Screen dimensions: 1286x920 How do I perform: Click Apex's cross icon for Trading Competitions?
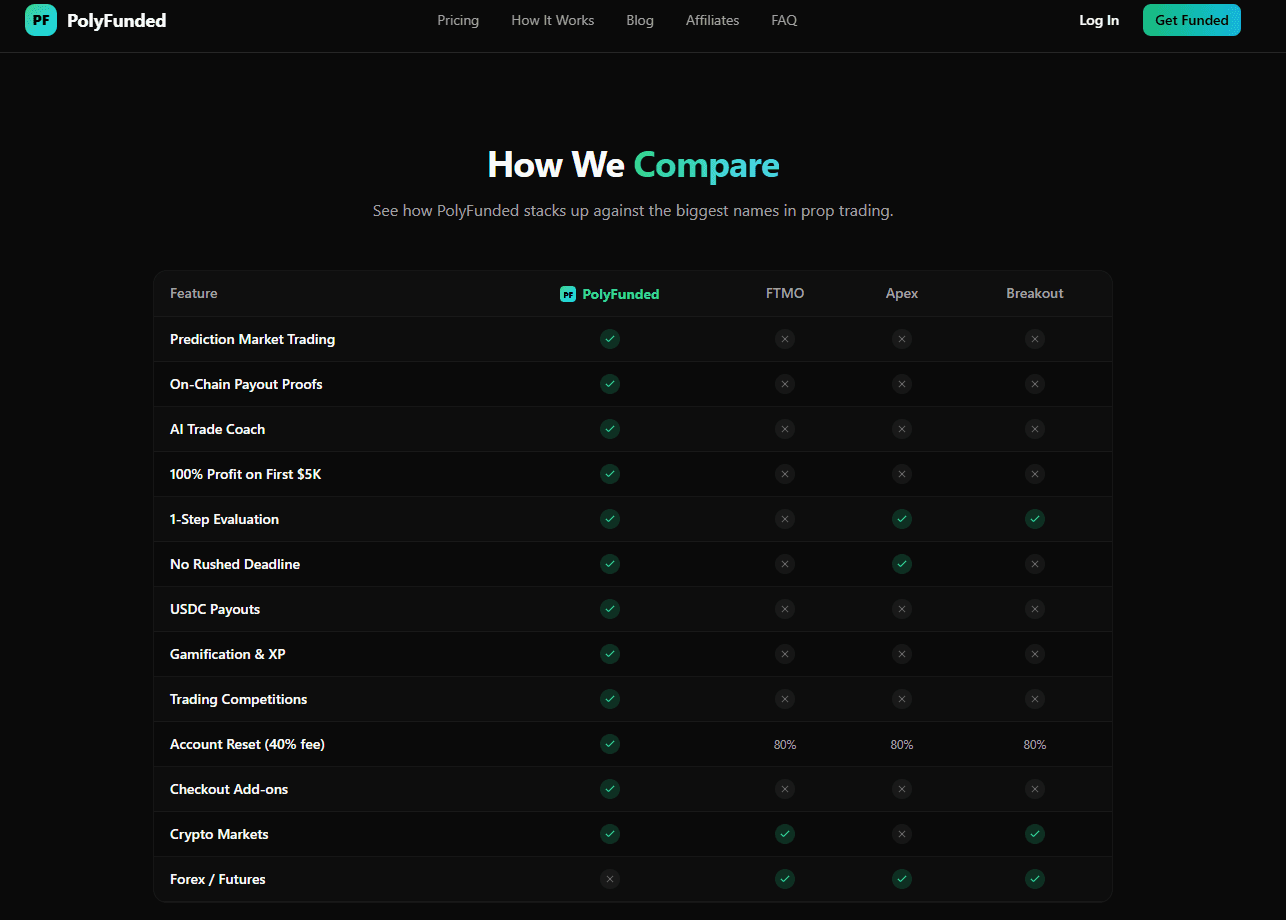[902, 699]
